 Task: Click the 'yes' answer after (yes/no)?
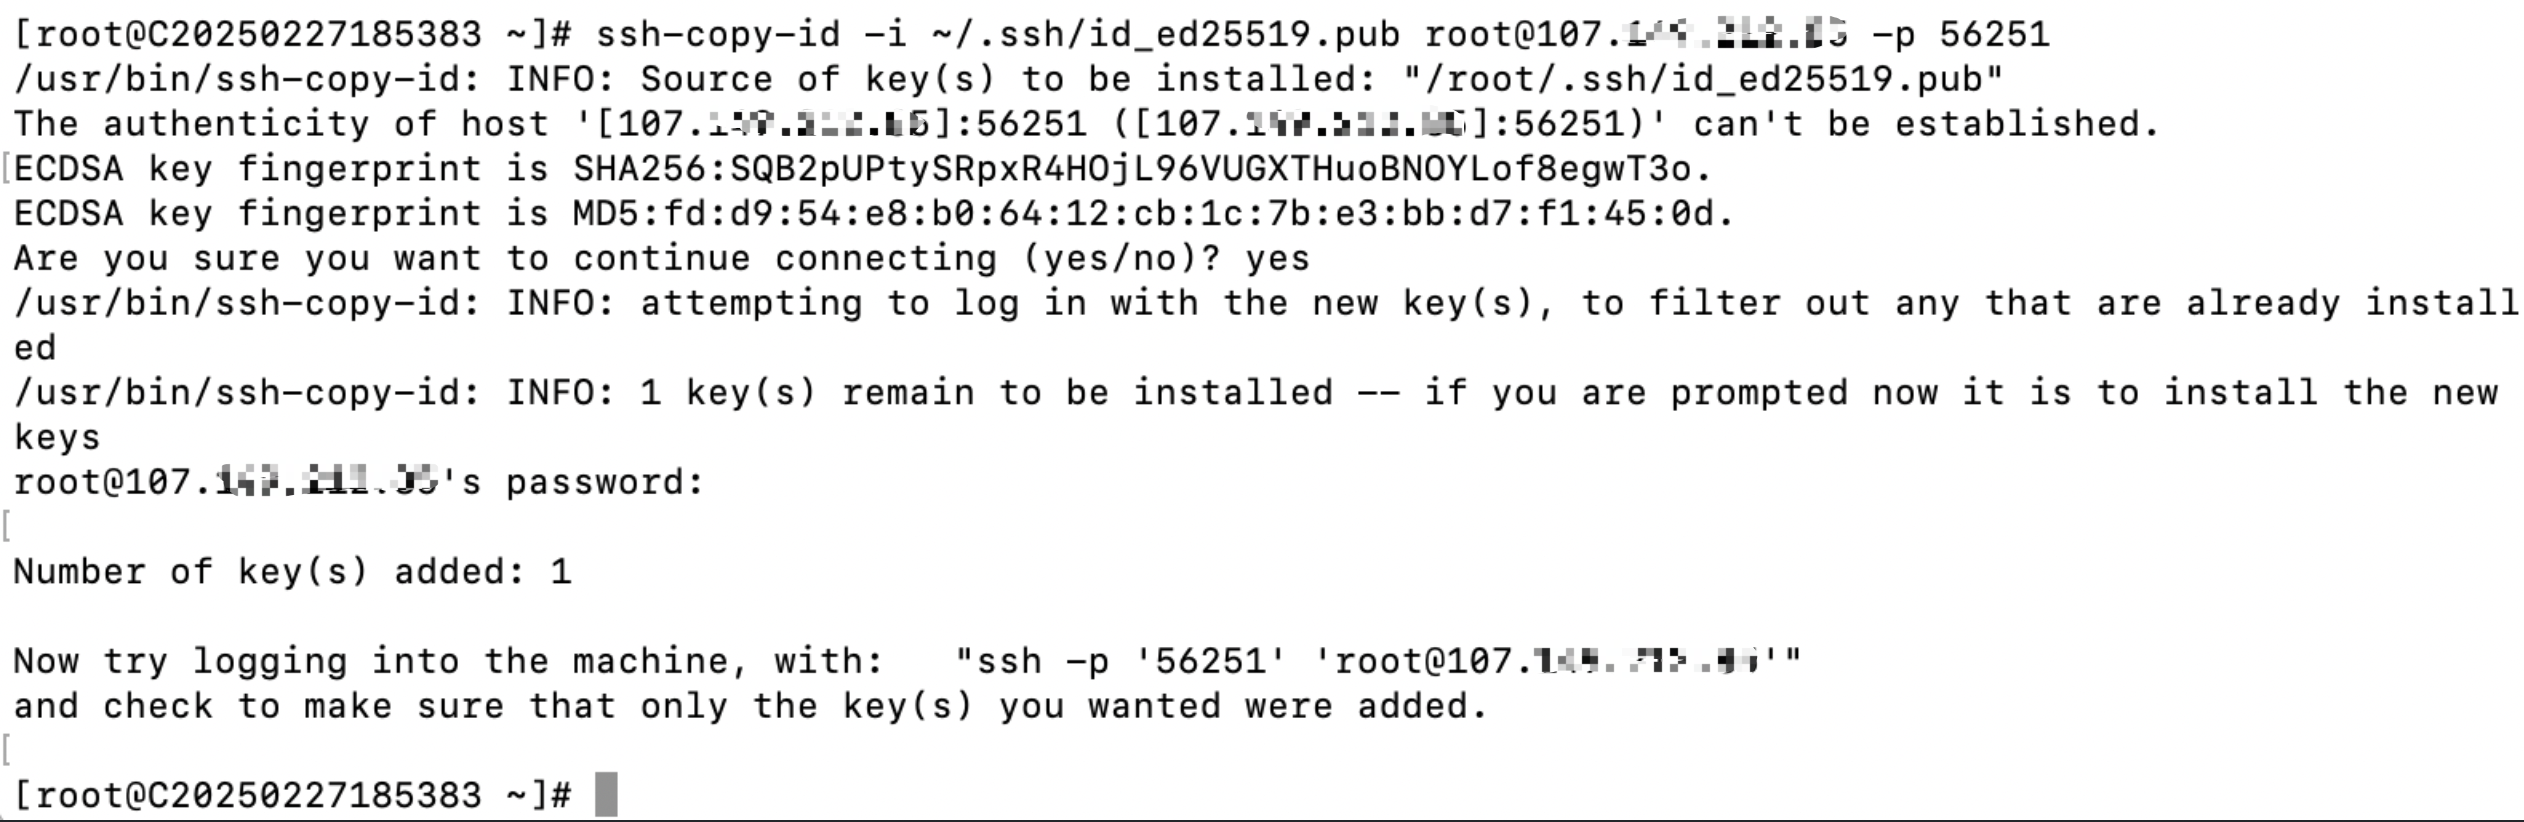point(1277,260)
